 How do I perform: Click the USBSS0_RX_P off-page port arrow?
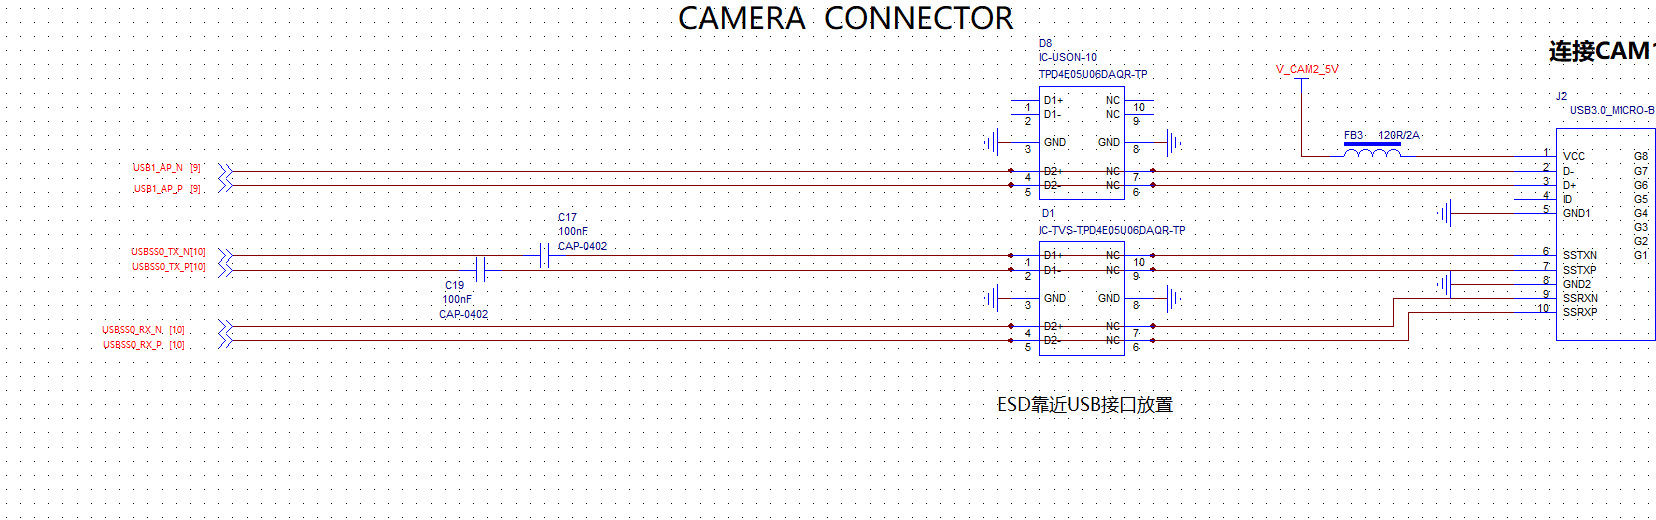(226, 341)
